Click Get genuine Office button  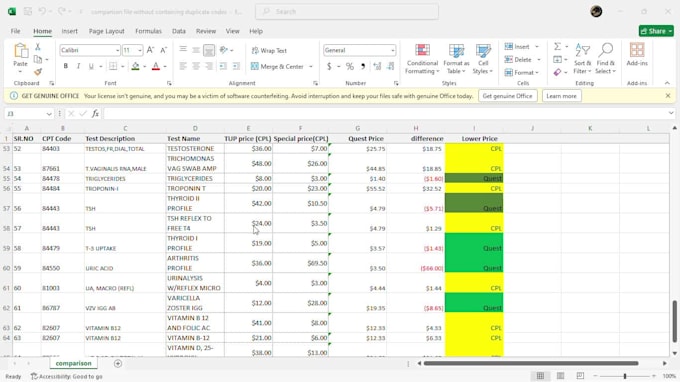[x=507, y=96]
